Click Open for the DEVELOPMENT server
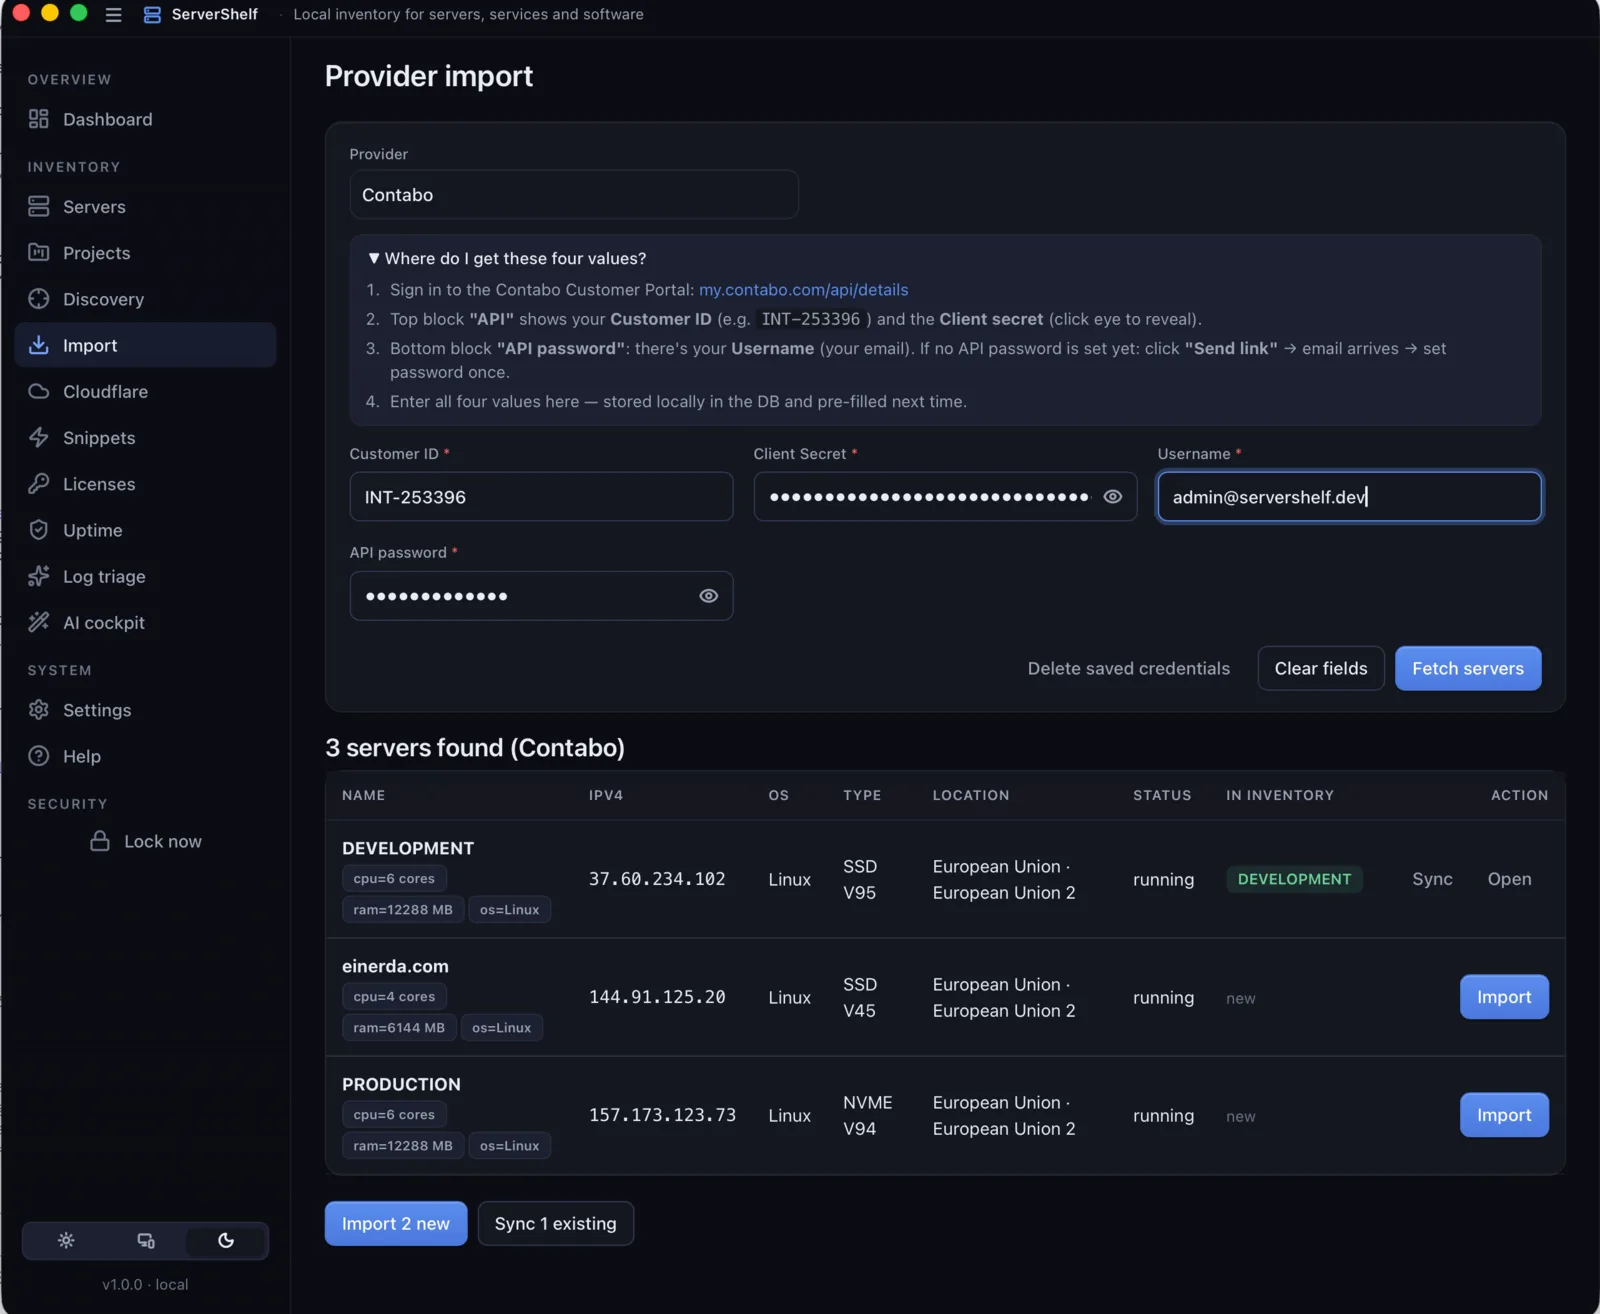 (1509, 879)
